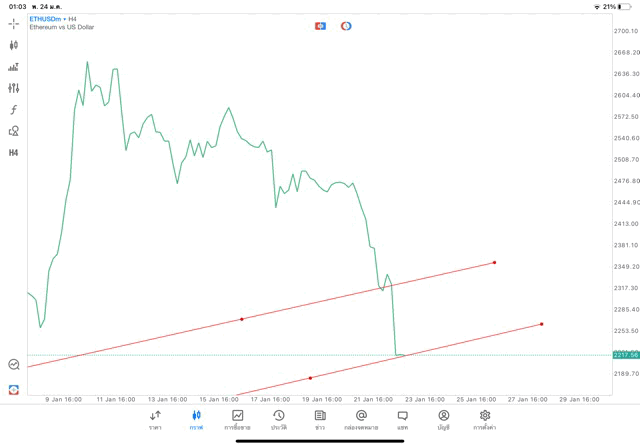
Task: Open the H4 timeframe selector
Action: tap(14, 153)
